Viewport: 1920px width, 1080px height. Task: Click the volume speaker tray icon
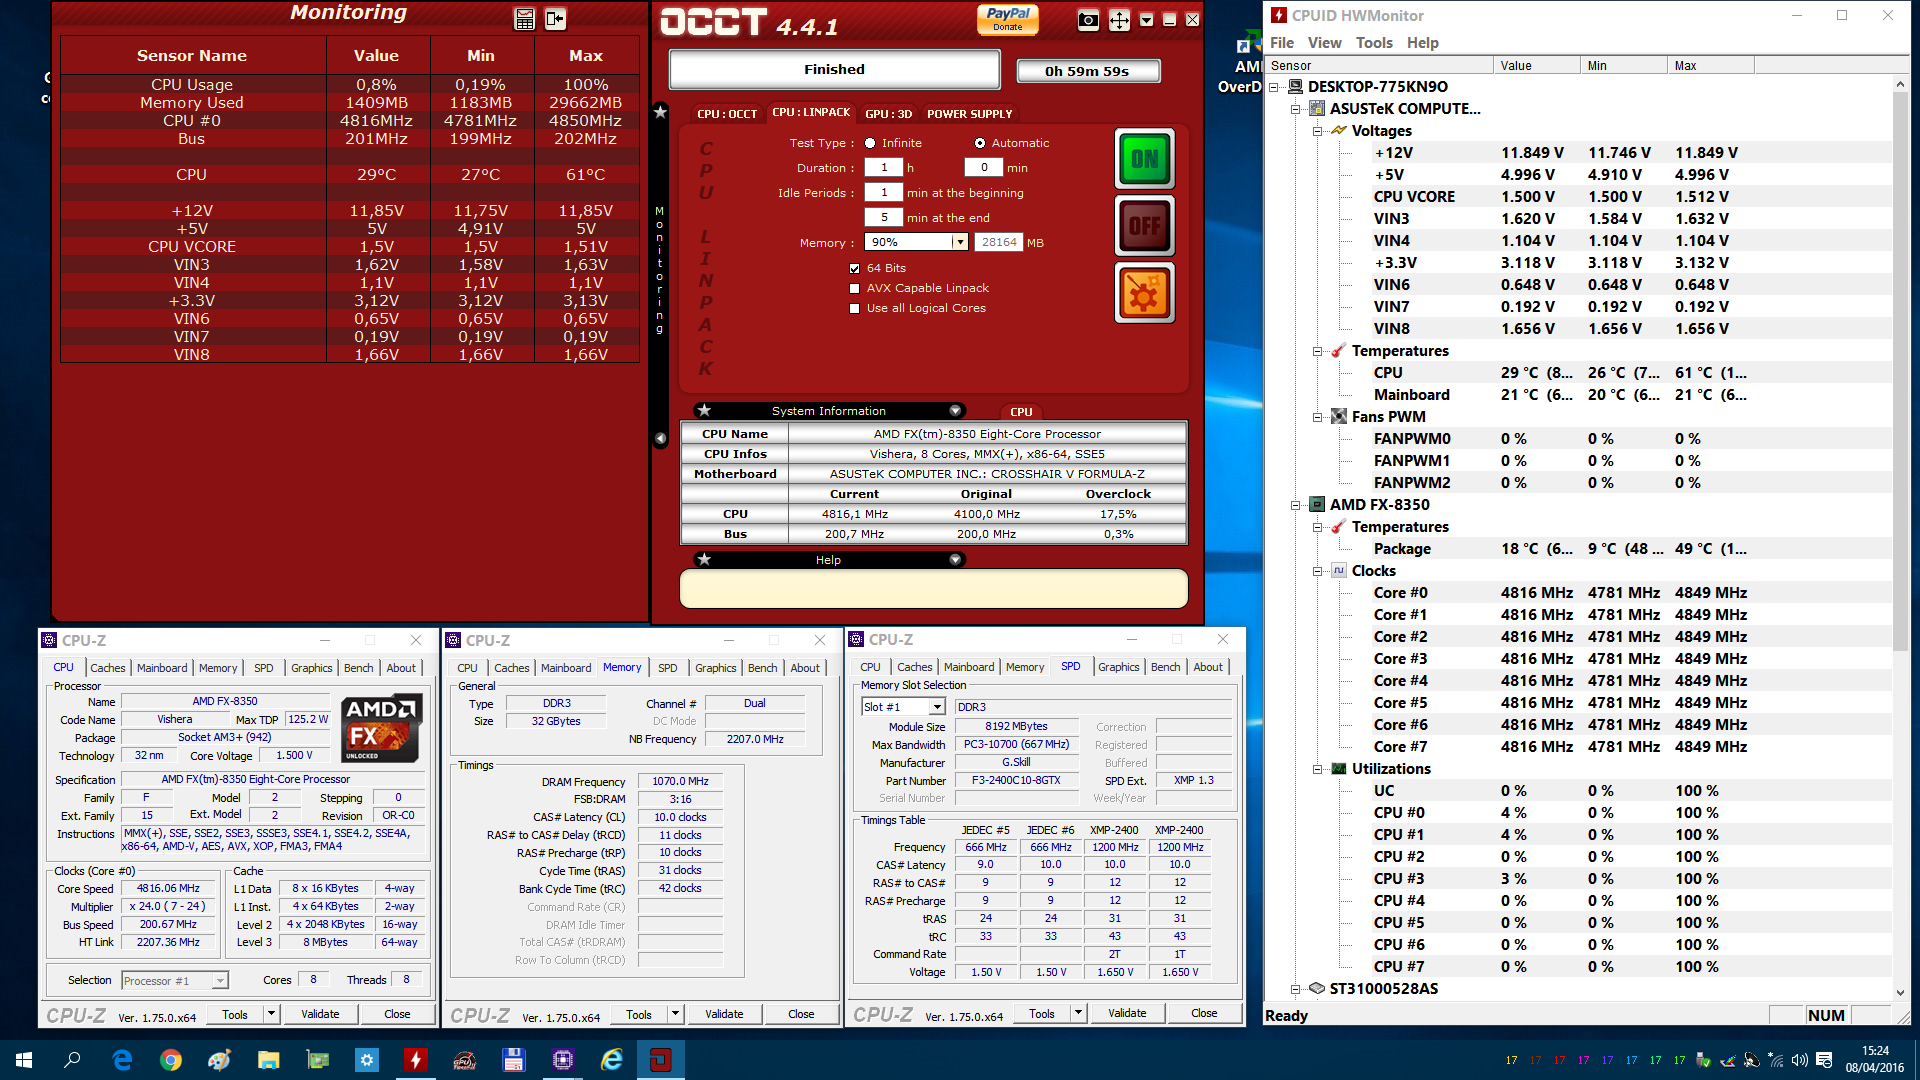[1799, 1060]
